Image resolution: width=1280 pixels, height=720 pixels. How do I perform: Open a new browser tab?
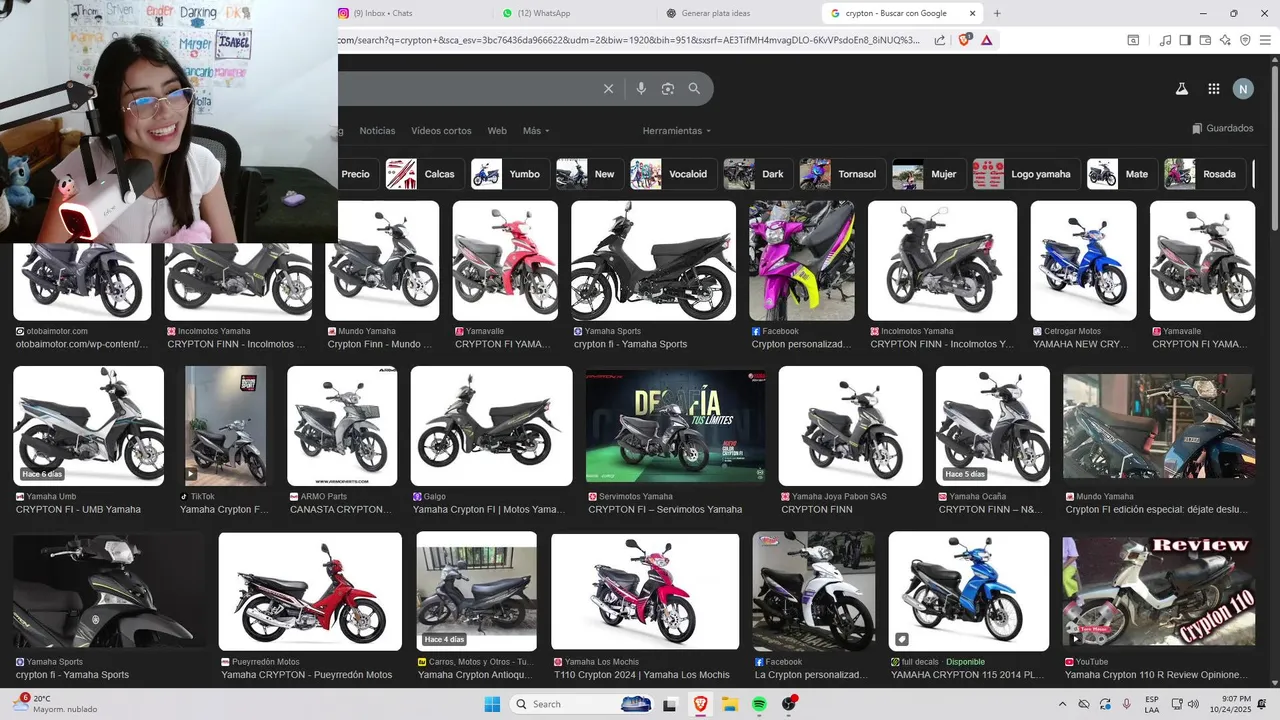[x=997, y=13]
